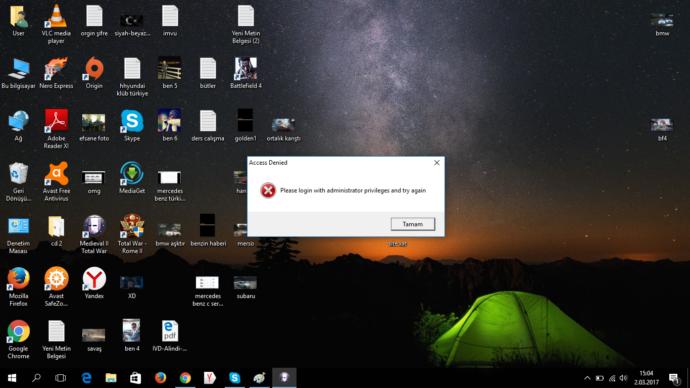Select the subaru image file
The height and width of the screenshot is (388, 690).
click(246, 287)
